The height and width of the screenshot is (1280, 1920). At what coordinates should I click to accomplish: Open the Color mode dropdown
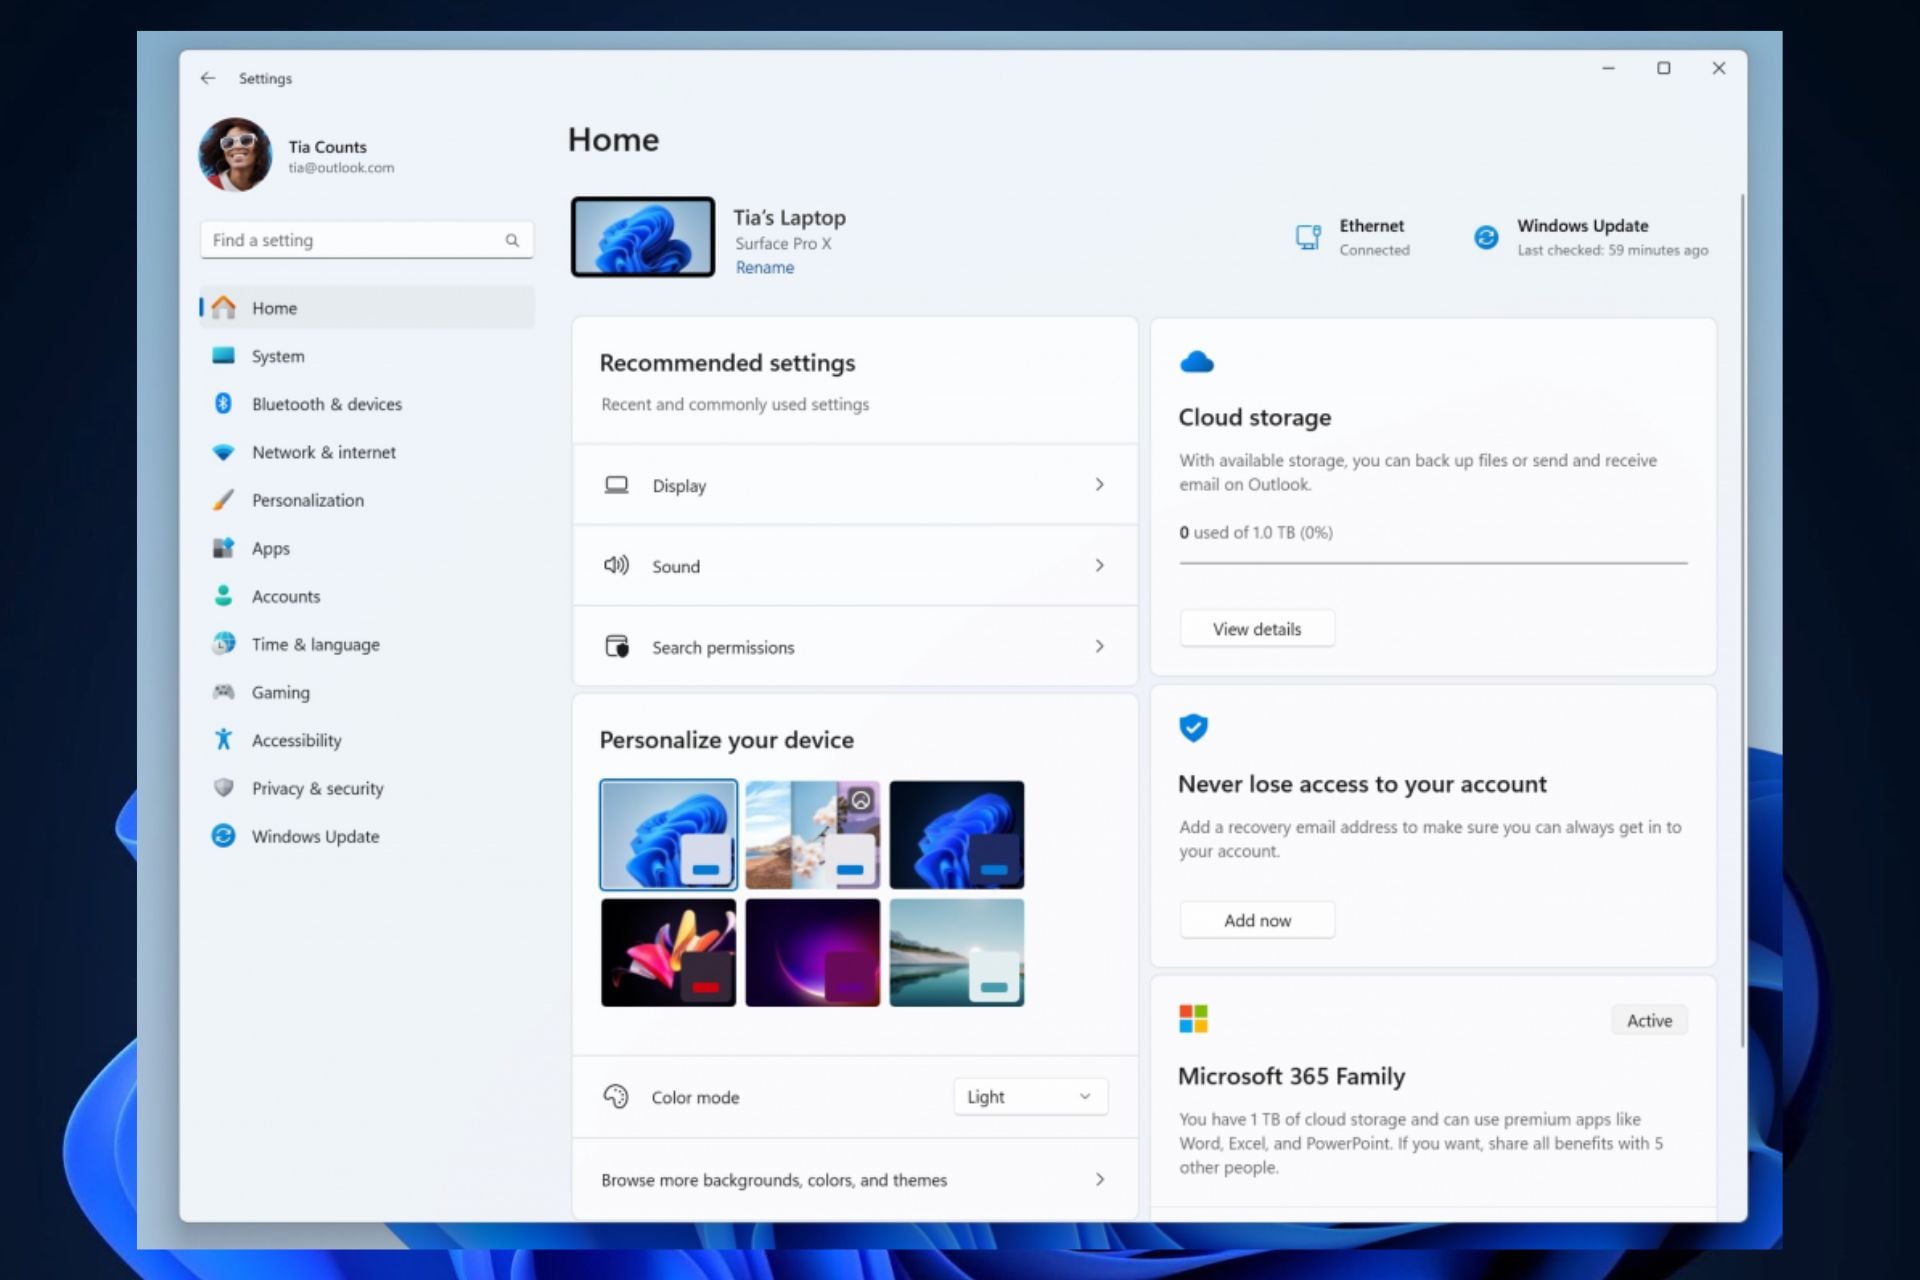1029,1097
